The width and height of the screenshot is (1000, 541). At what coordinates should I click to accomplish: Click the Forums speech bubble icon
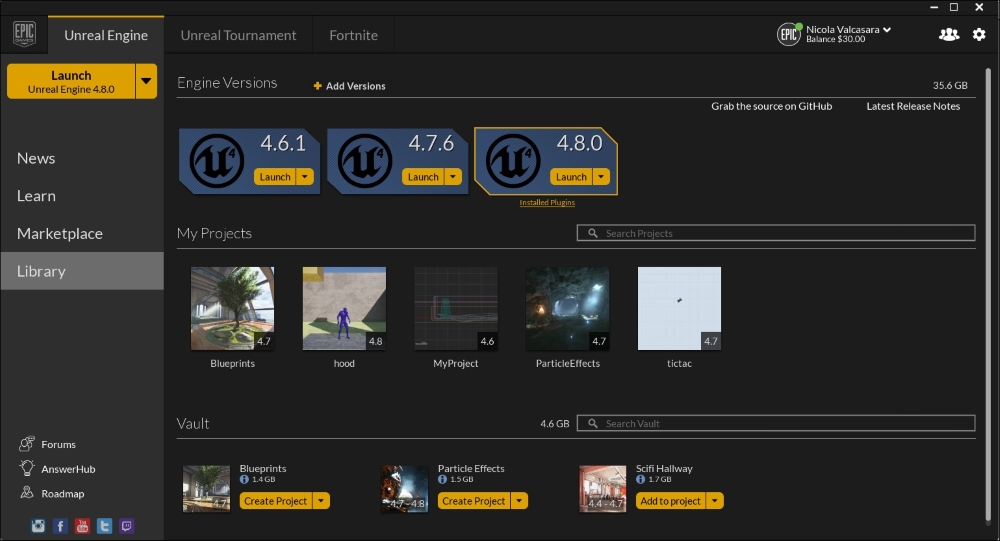[27, 443]
